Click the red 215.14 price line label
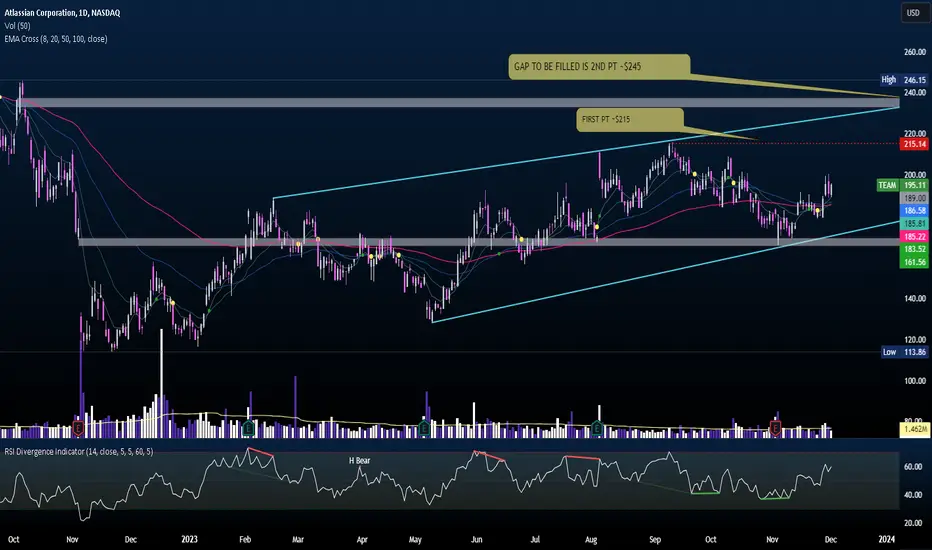 (x=915, y=144)
